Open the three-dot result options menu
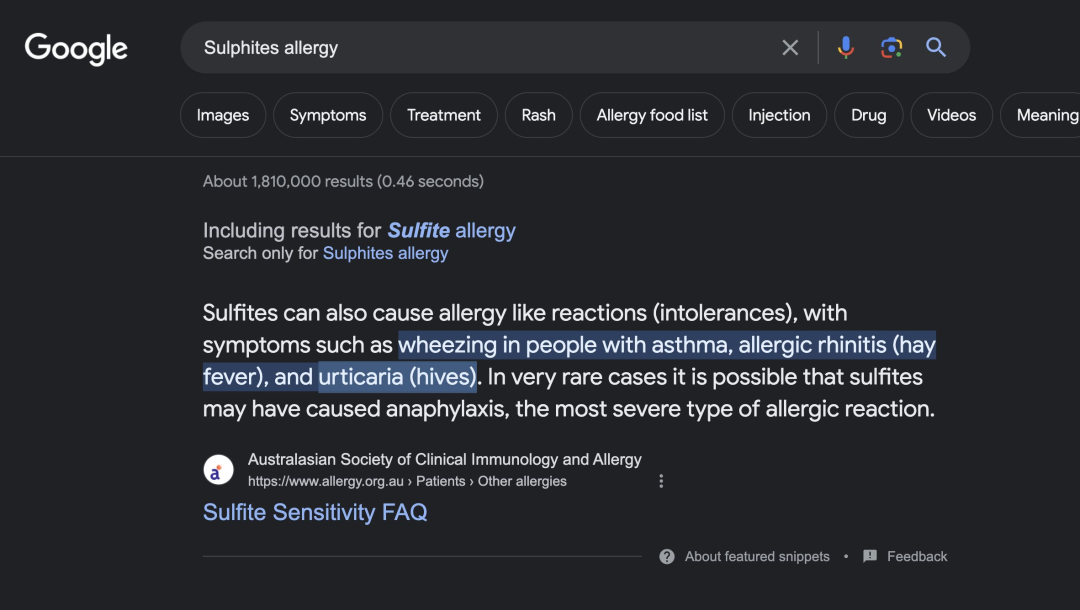 coord(661,481)
